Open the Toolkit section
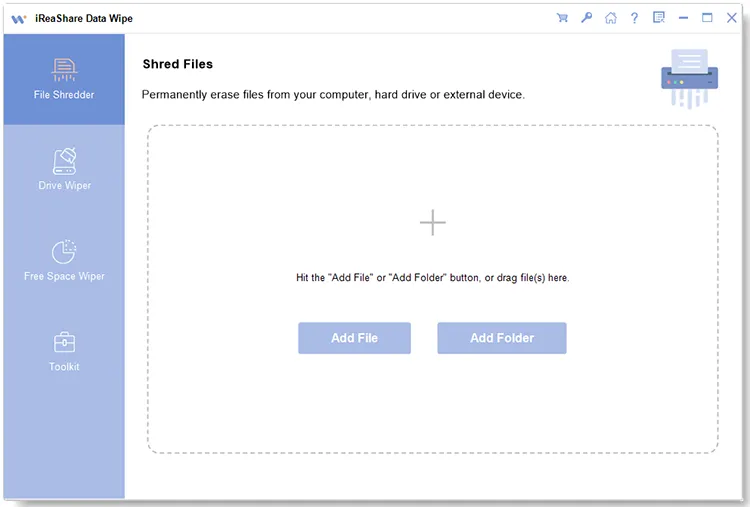The width and height of the screenshot is (750, 507). (64, 351)
